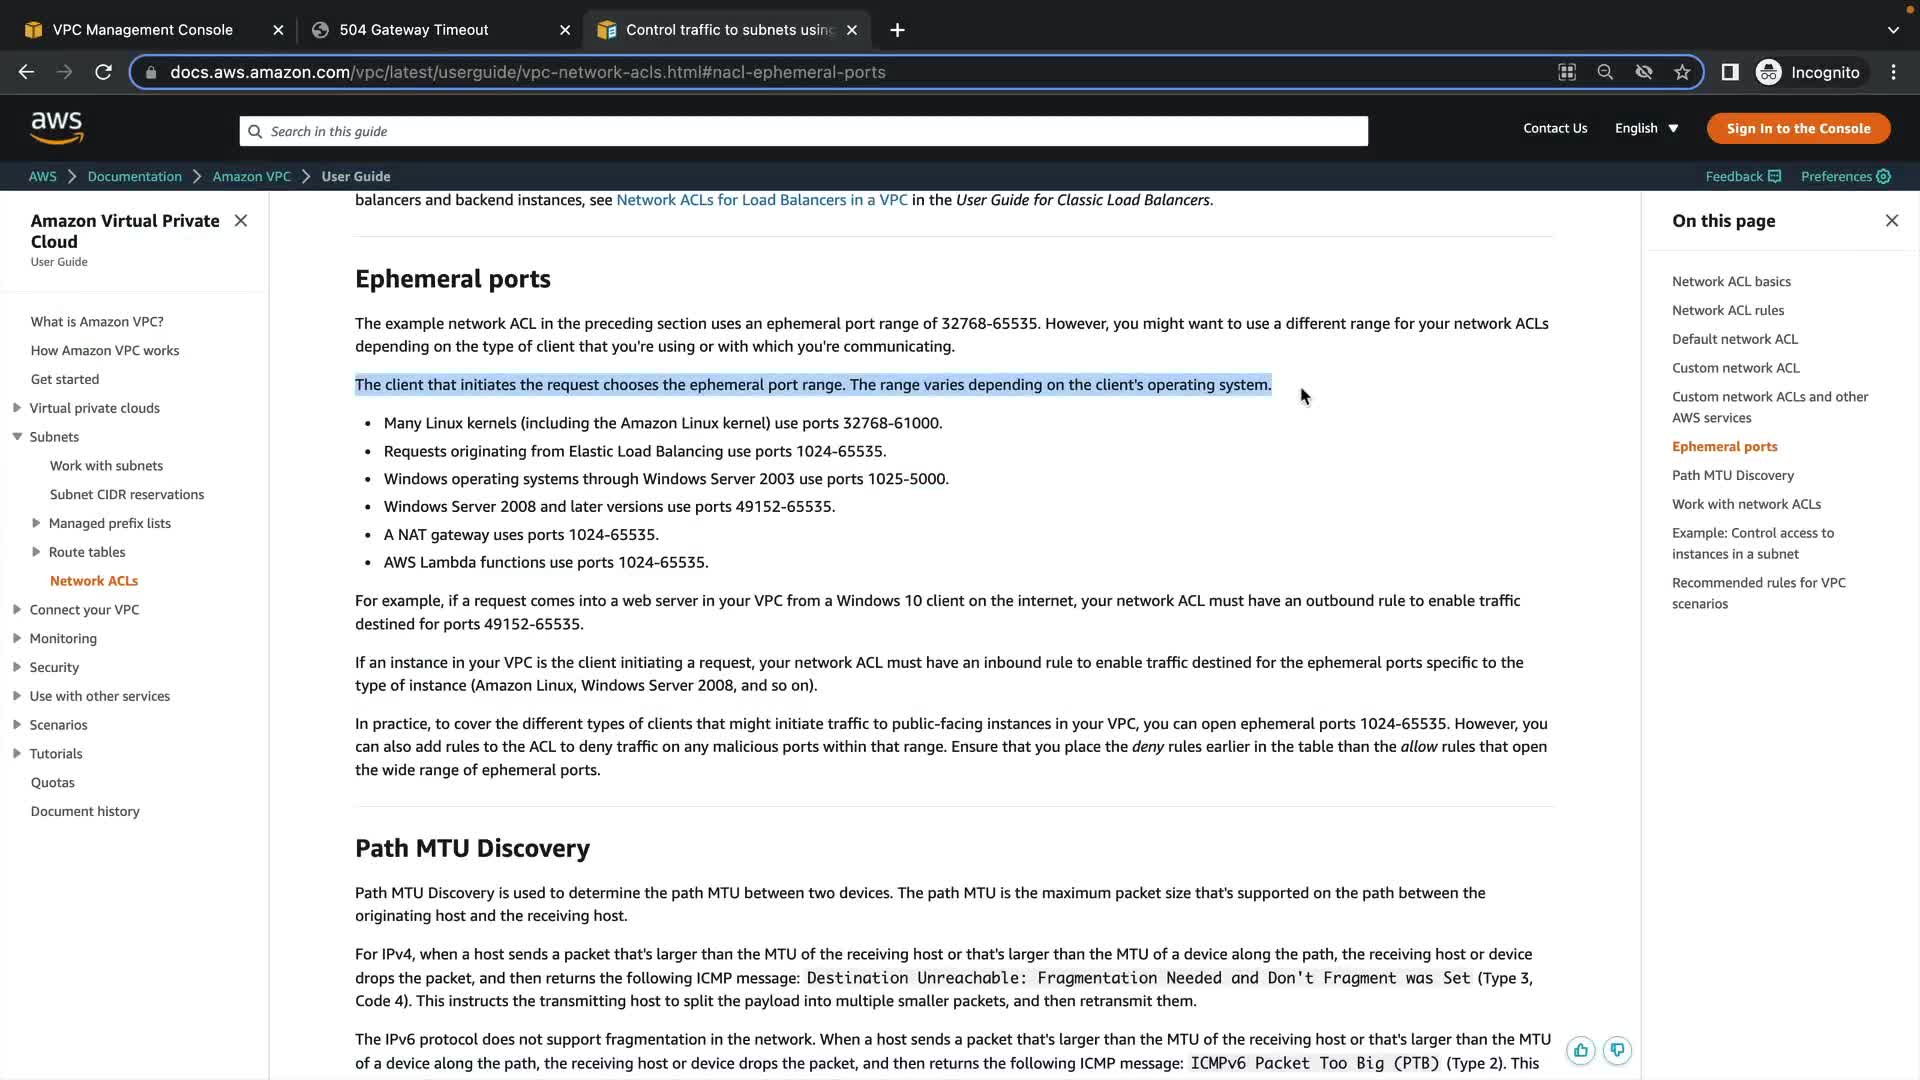1920x1080 pixels.
Task: Bookmark this page with star icon
Action: coord(1682,72)
